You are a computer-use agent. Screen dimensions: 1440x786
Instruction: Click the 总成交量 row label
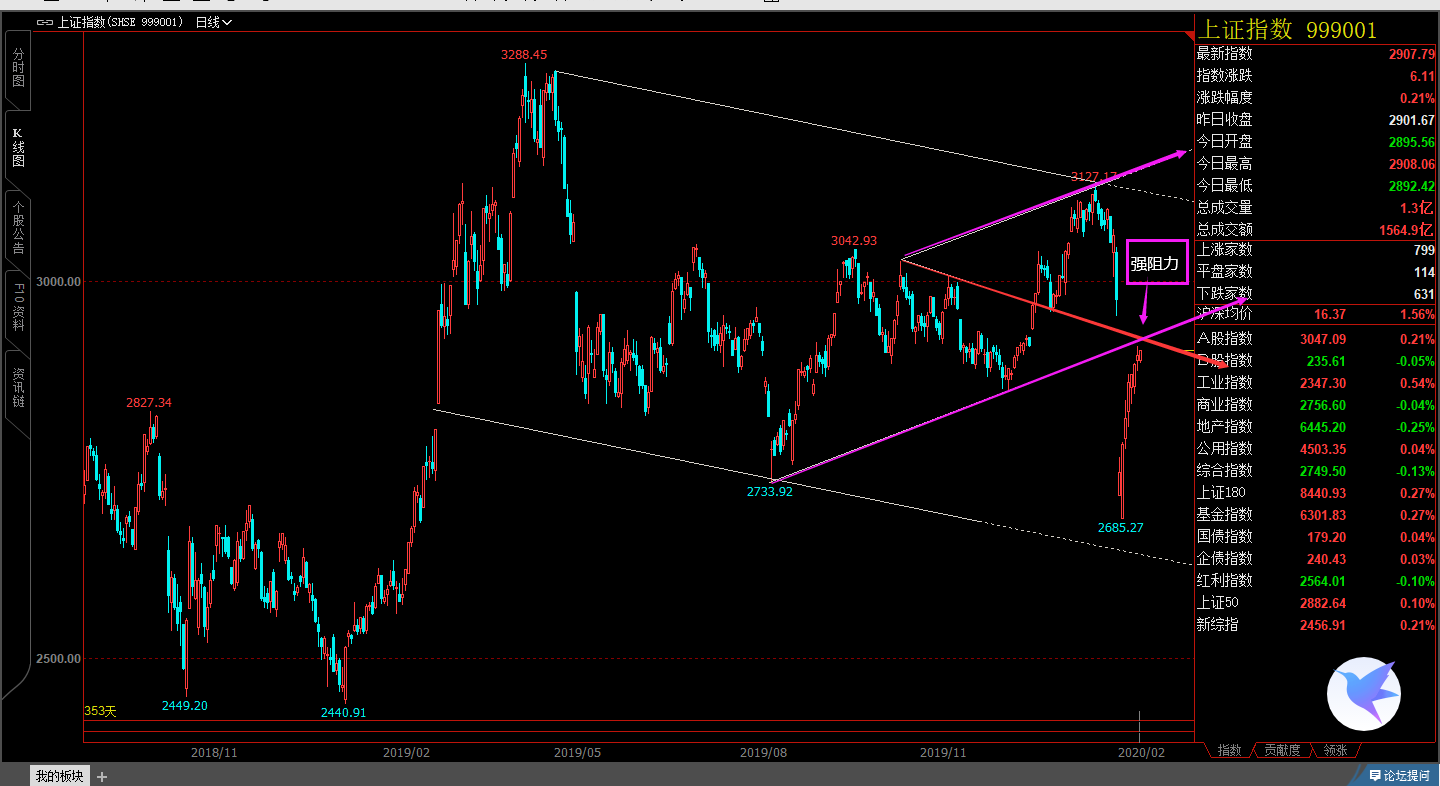(1224, 208)
